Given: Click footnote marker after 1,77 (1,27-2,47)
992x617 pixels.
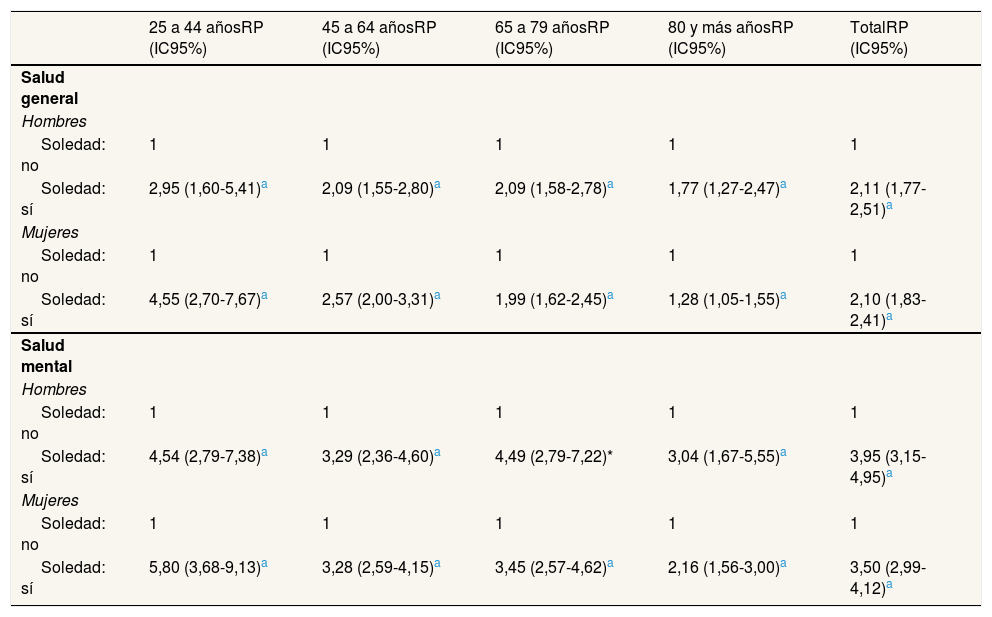Looking at the screenshot, I should click(x=783, y=185).
